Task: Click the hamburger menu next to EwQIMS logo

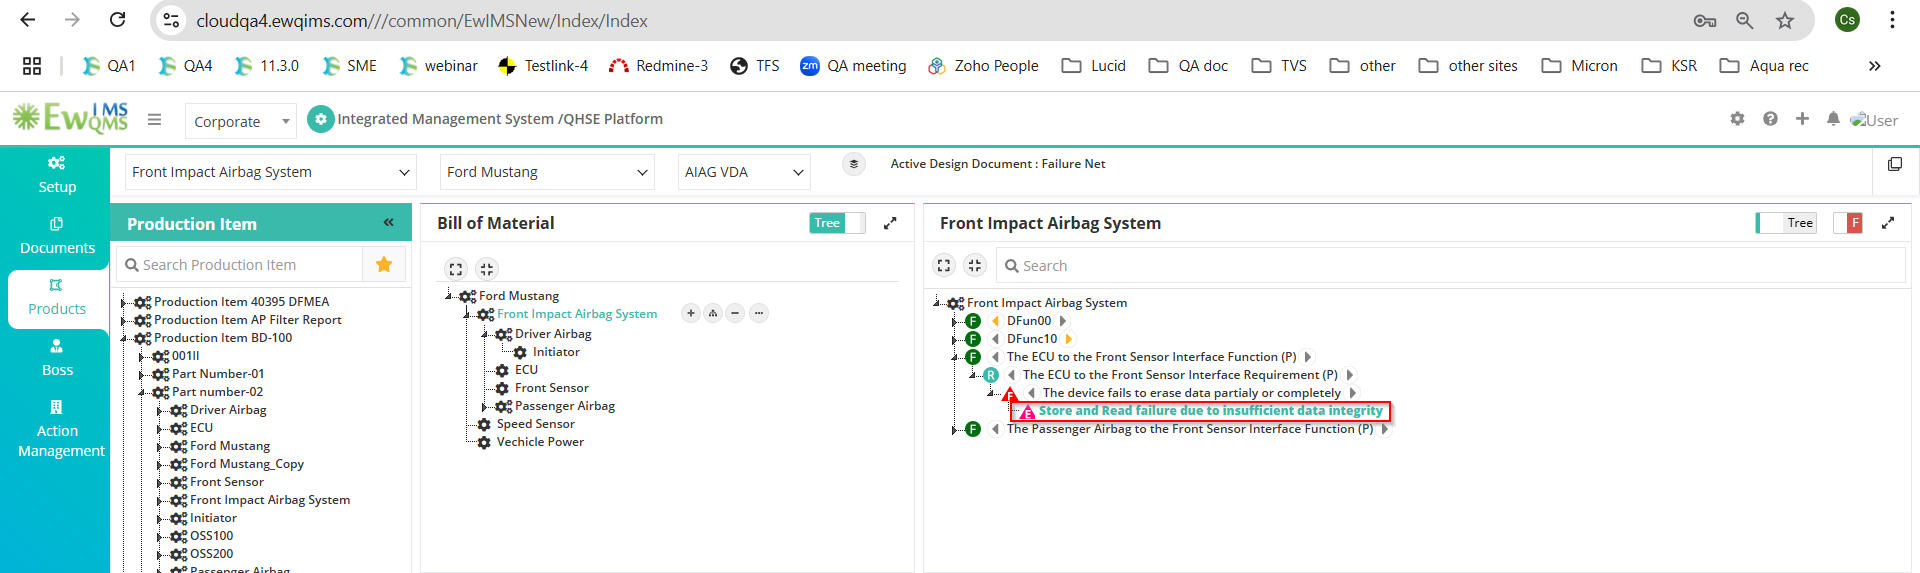Action: tap(154, 119)
